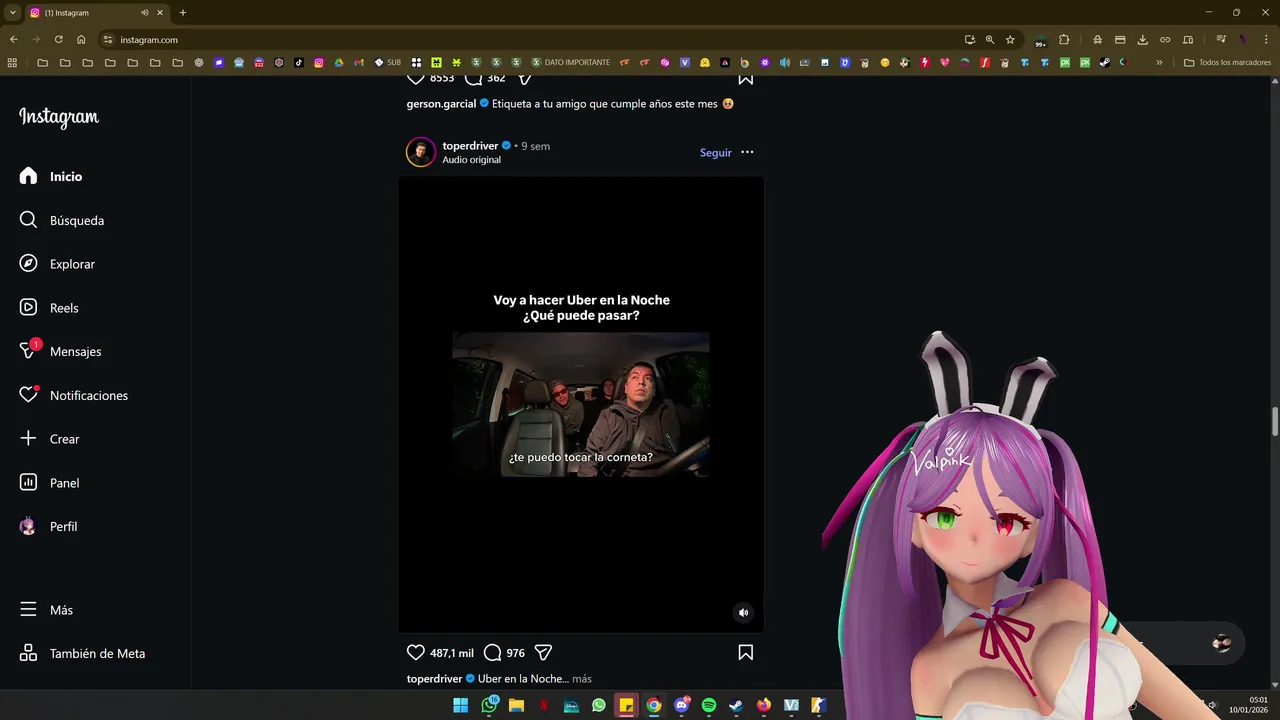This screenshot has width=1280, height=720.
Task: Open Discord from the taskbar
Action: tap(682, 705)
